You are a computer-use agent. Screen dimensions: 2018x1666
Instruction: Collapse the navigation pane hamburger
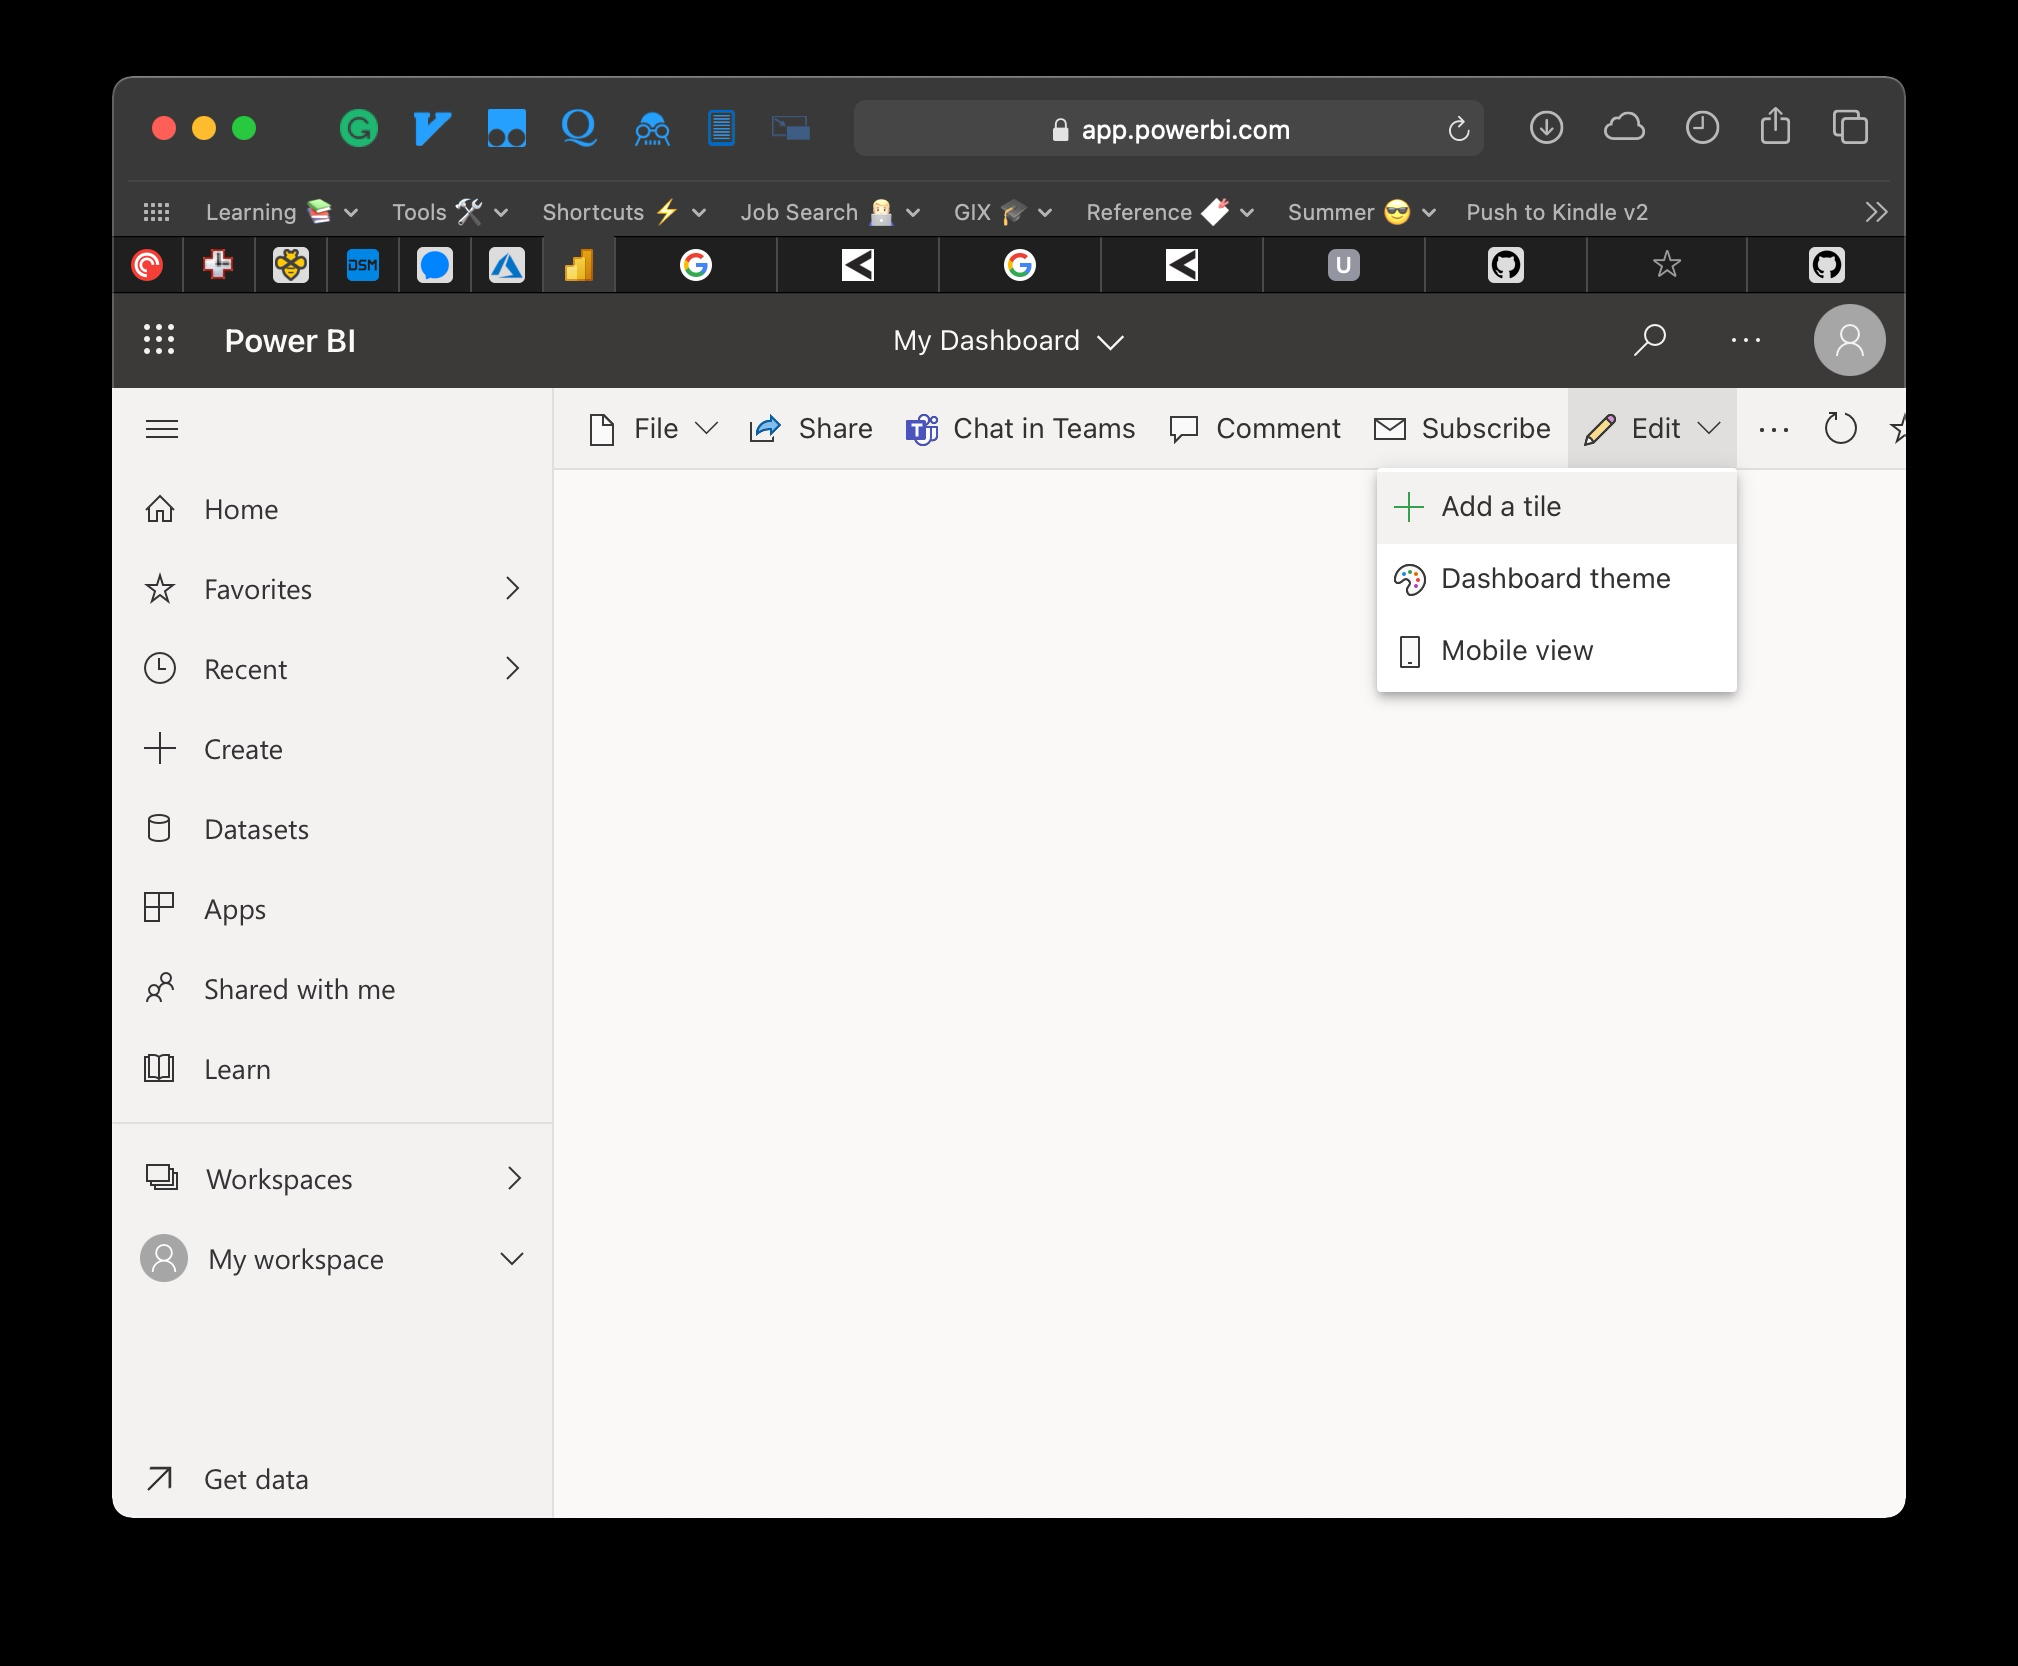tap(162, 429)
